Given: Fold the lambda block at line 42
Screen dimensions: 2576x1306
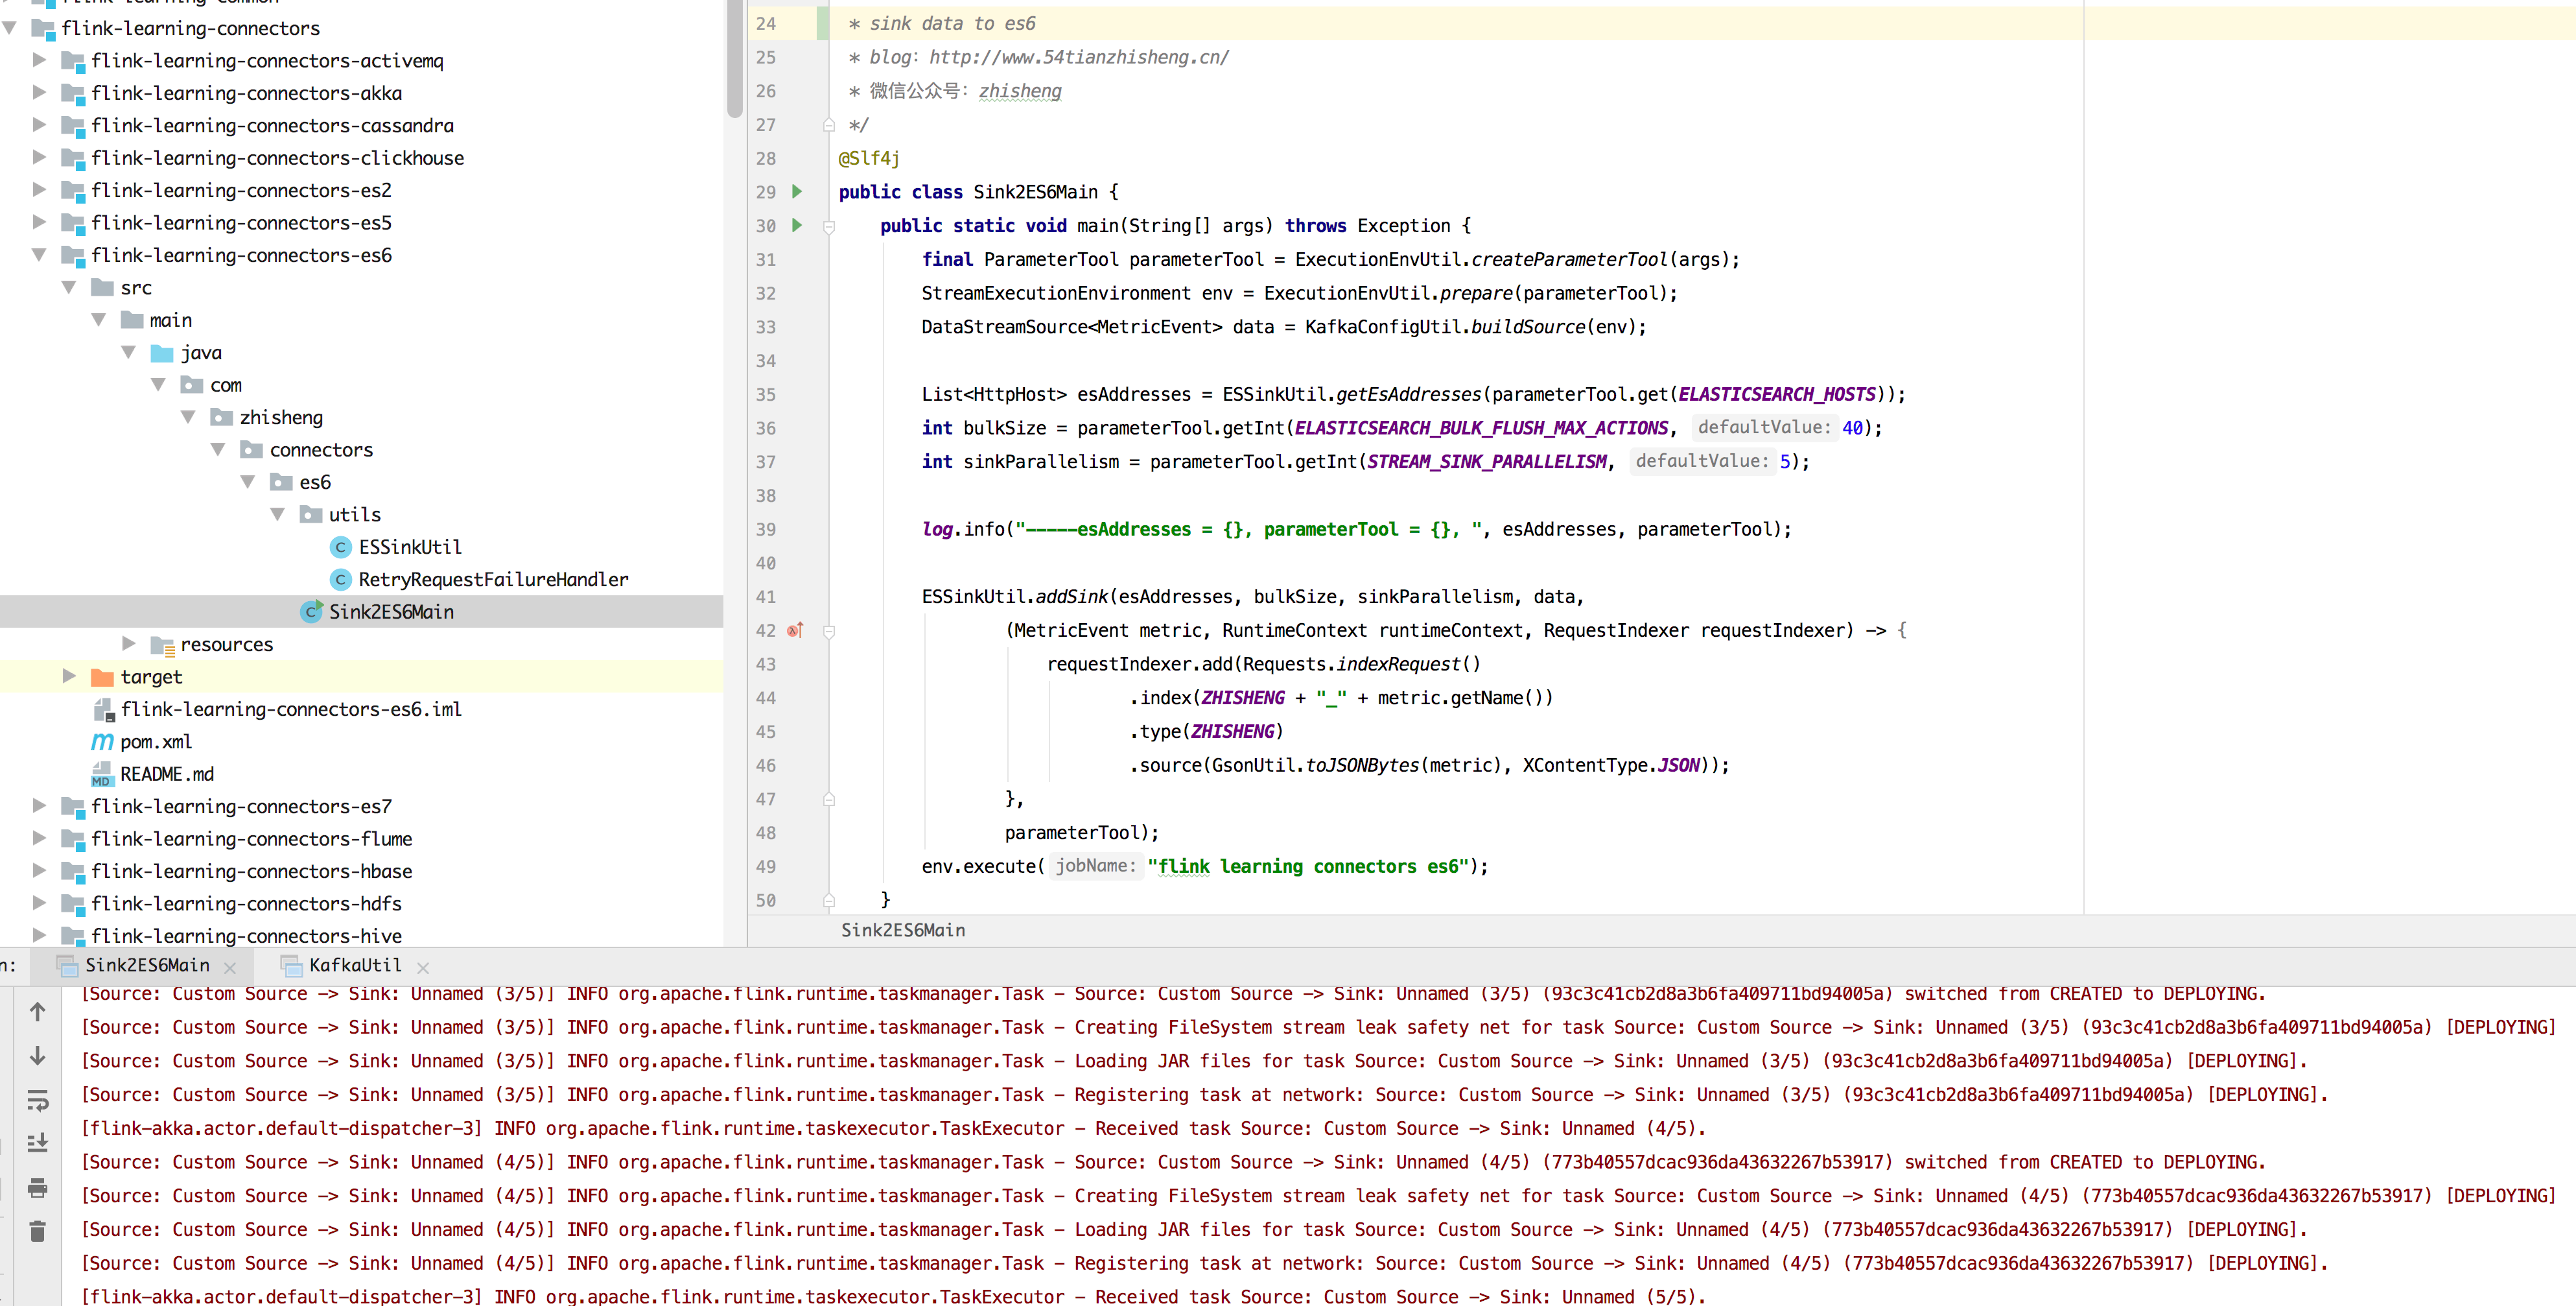Looking at the screenshot, I should 829,631.
